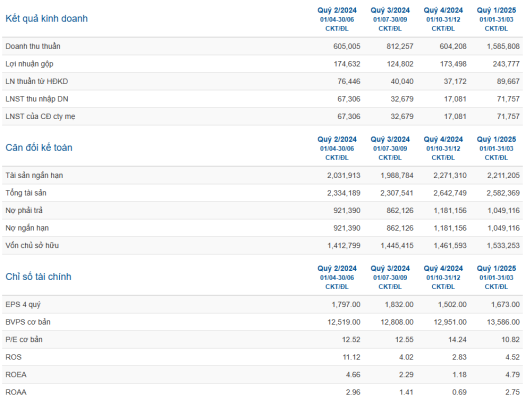Select the BVPS cơ bản row label

click(x=28, y=322)
